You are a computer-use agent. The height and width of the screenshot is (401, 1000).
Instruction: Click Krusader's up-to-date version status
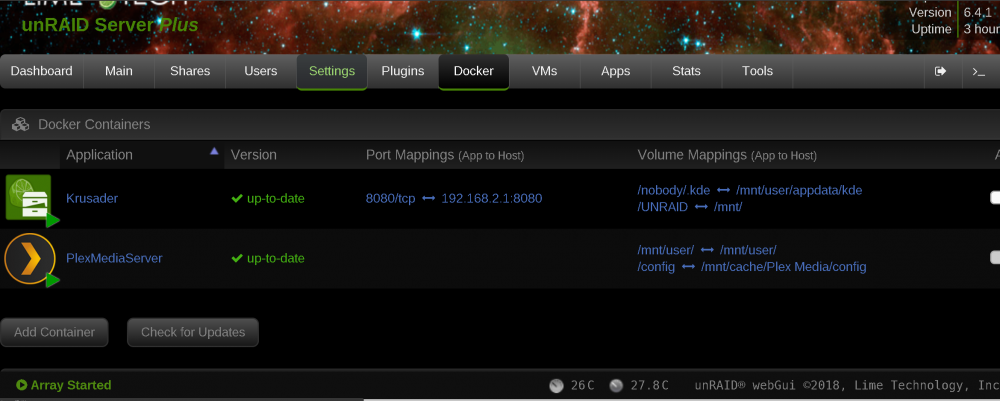(x=268, y=198)
